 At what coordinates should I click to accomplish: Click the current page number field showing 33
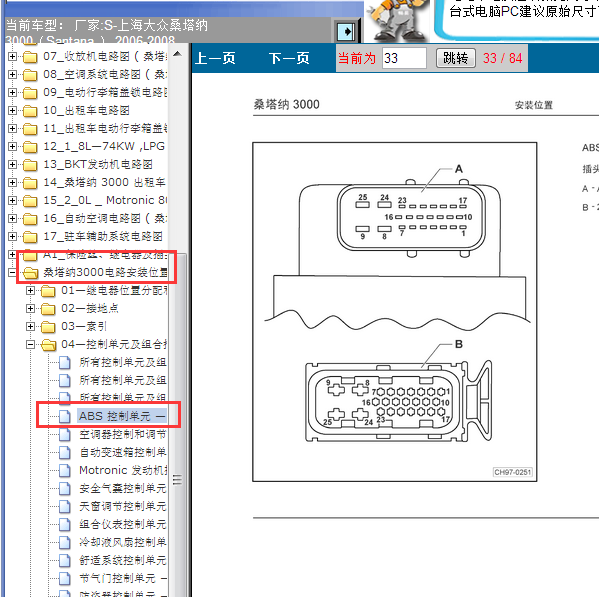(x=404, y=58)
